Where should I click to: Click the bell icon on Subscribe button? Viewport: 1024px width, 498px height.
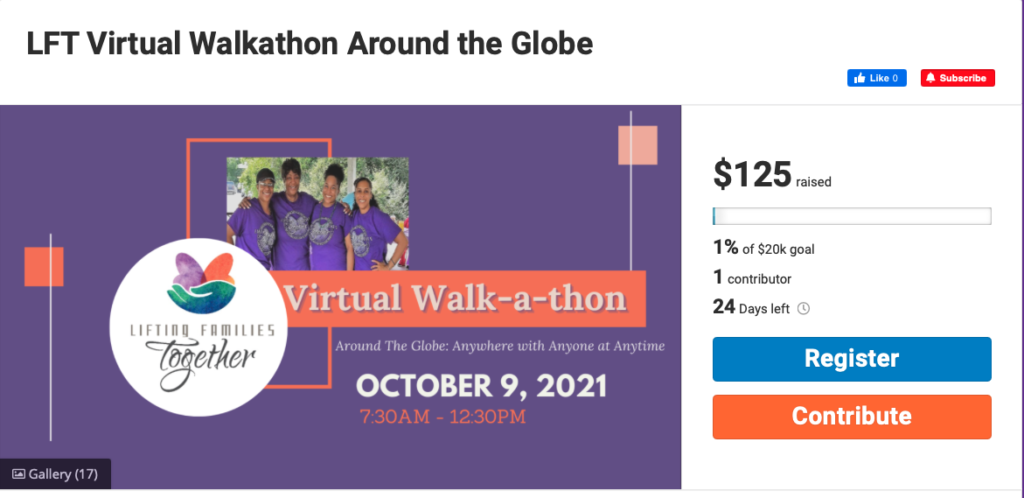click(x=930, y=78)
